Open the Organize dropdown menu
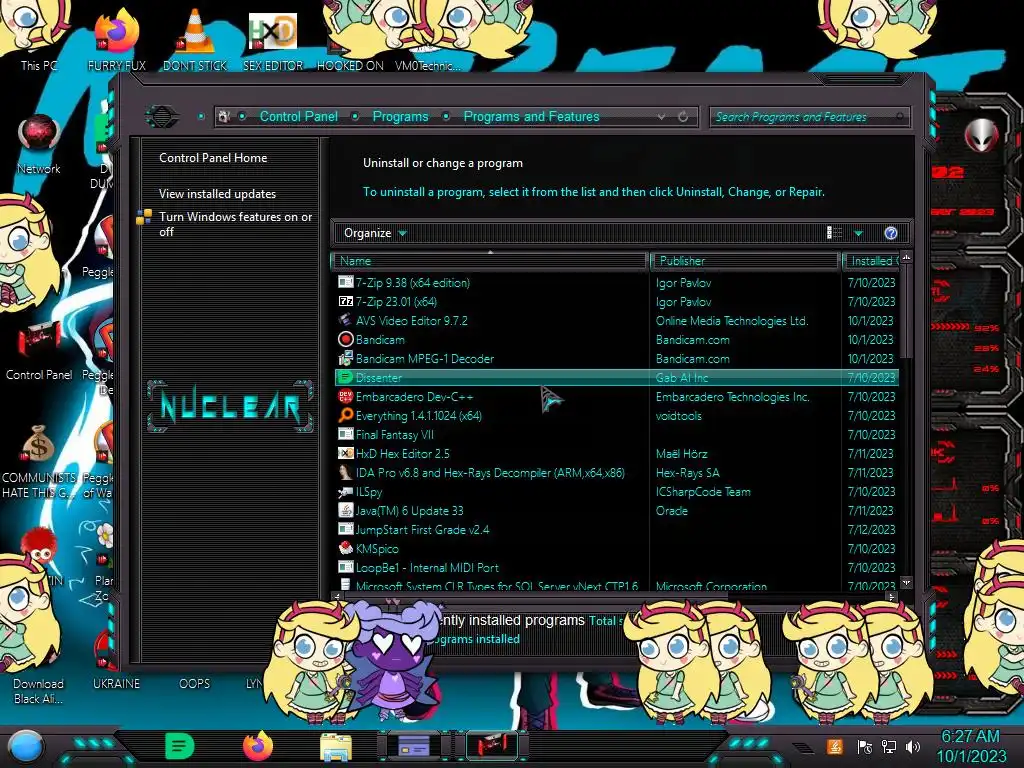The height and width of the screenshot is (768, 1024). 375,233
